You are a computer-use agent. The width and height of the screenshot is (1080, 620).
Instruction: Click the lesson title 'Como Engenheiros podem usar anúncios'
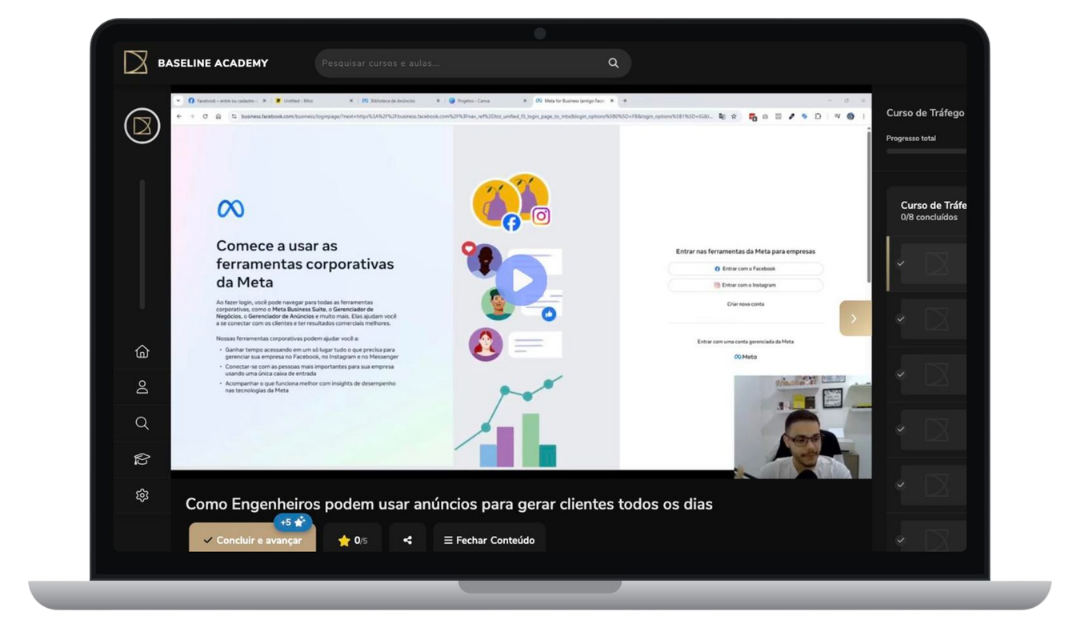pos(448,504)
